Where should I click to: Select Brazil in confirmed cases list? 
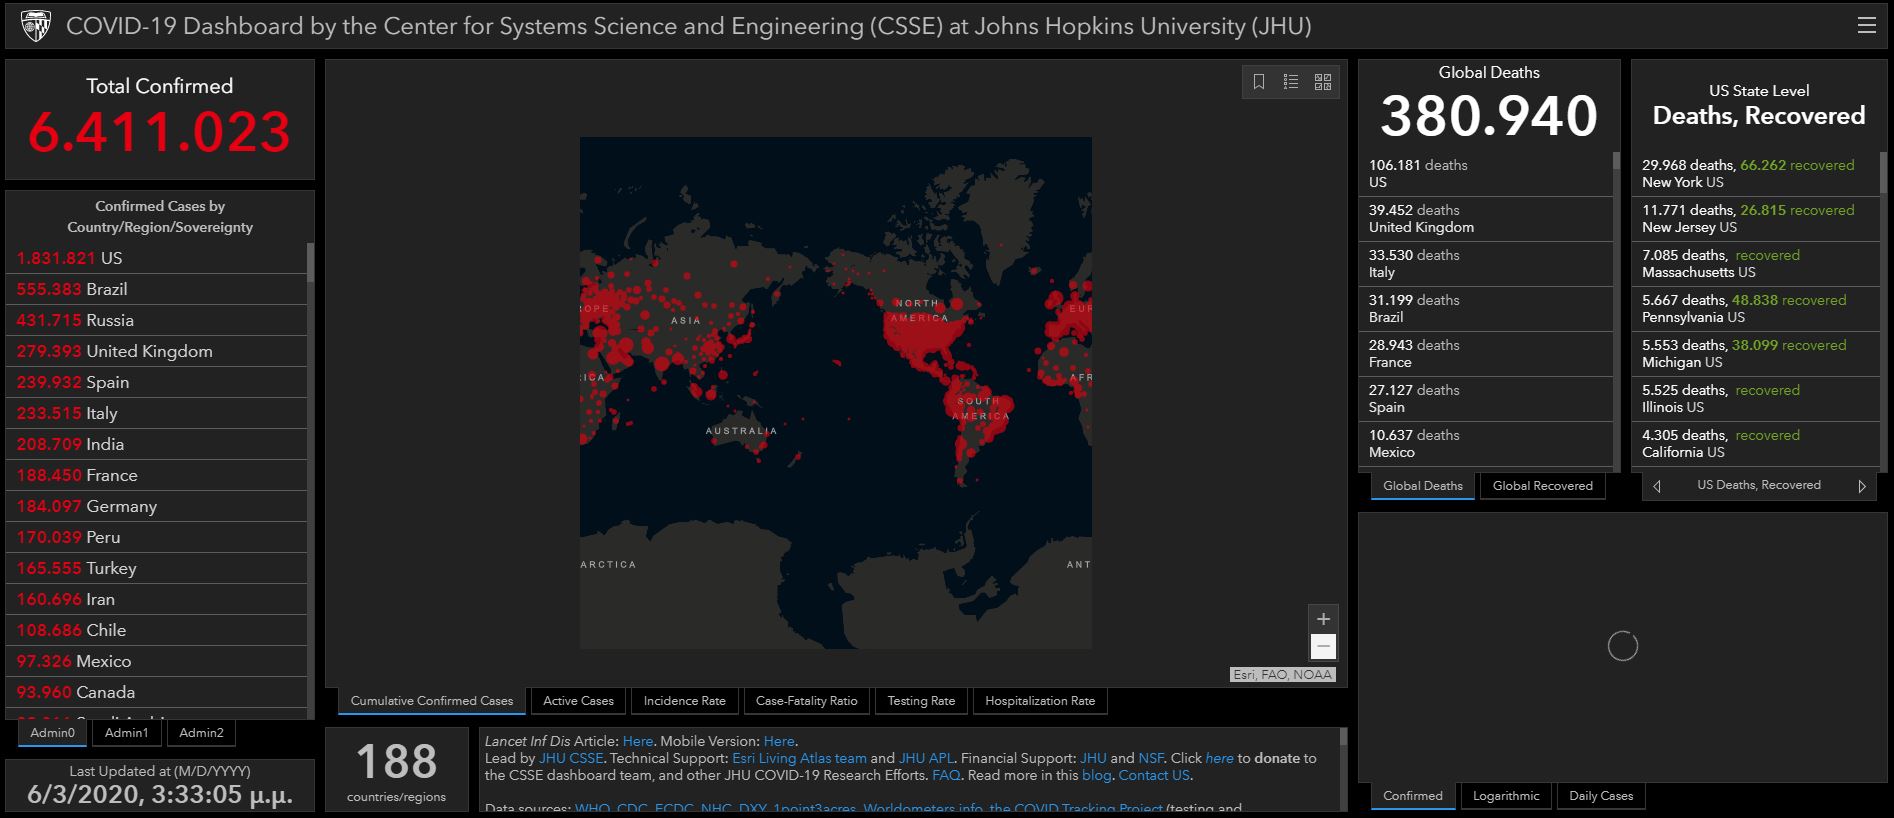point(157,289)
